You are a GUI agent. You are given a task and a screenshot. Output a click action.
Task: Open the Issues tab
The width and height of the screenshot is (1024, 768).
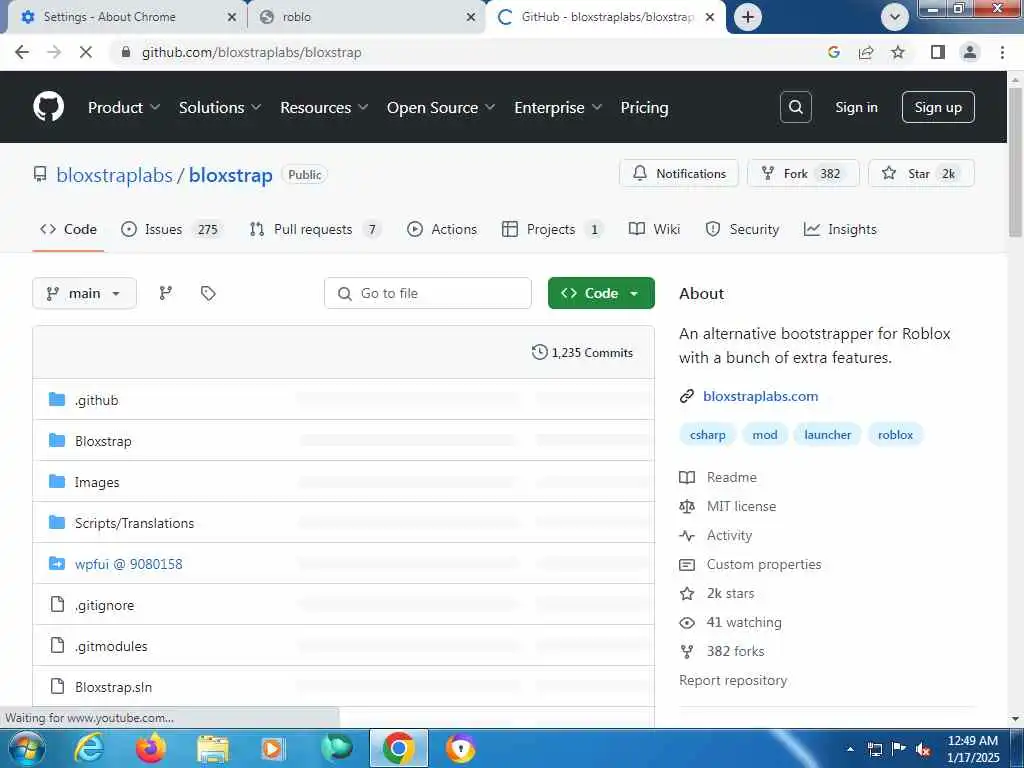click(x=172, y=229)
